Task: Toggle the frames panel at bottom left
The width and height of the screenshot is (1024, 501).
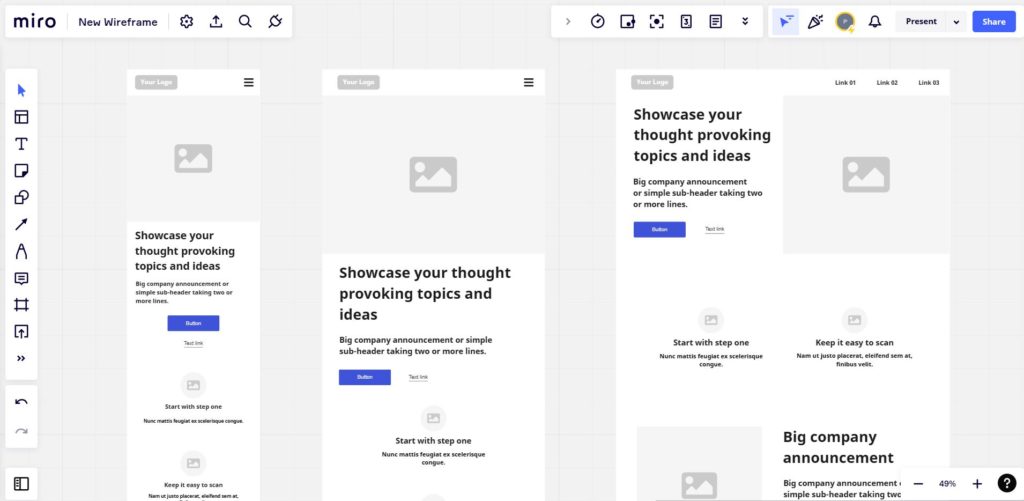Action: 22,484
